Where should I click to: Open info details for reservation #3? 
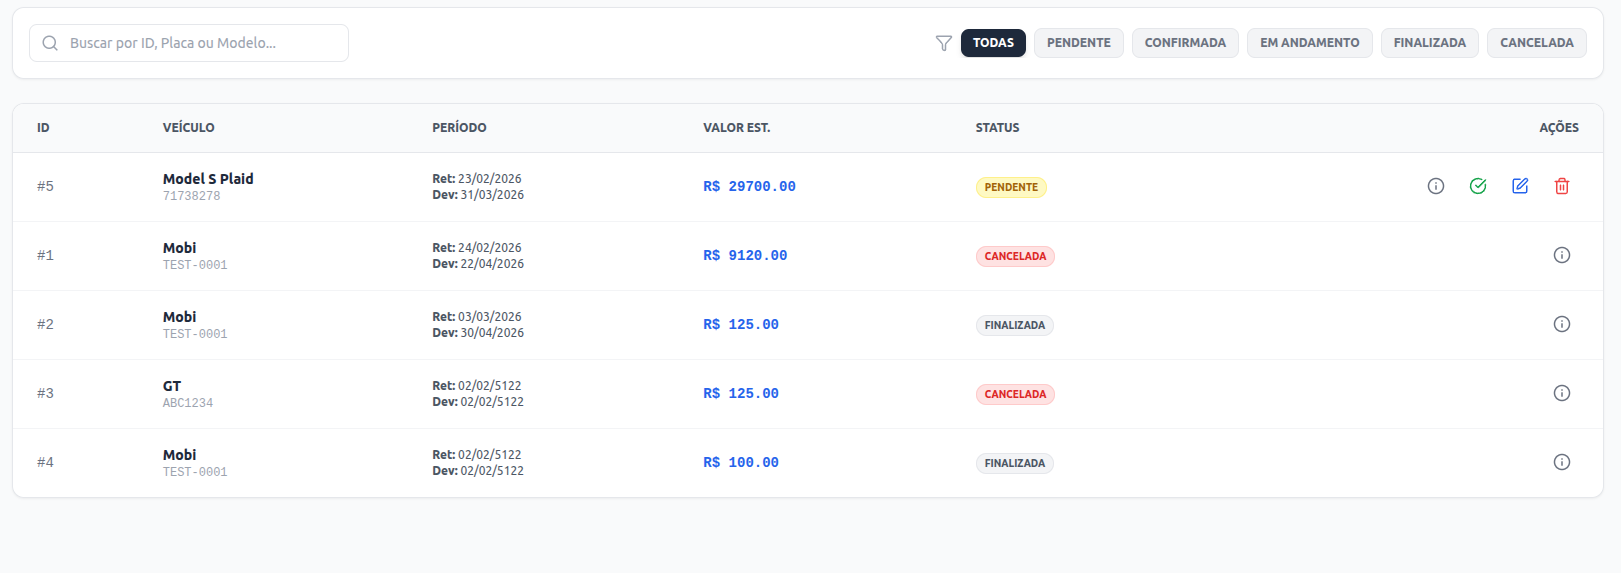tap(1562, 393)
